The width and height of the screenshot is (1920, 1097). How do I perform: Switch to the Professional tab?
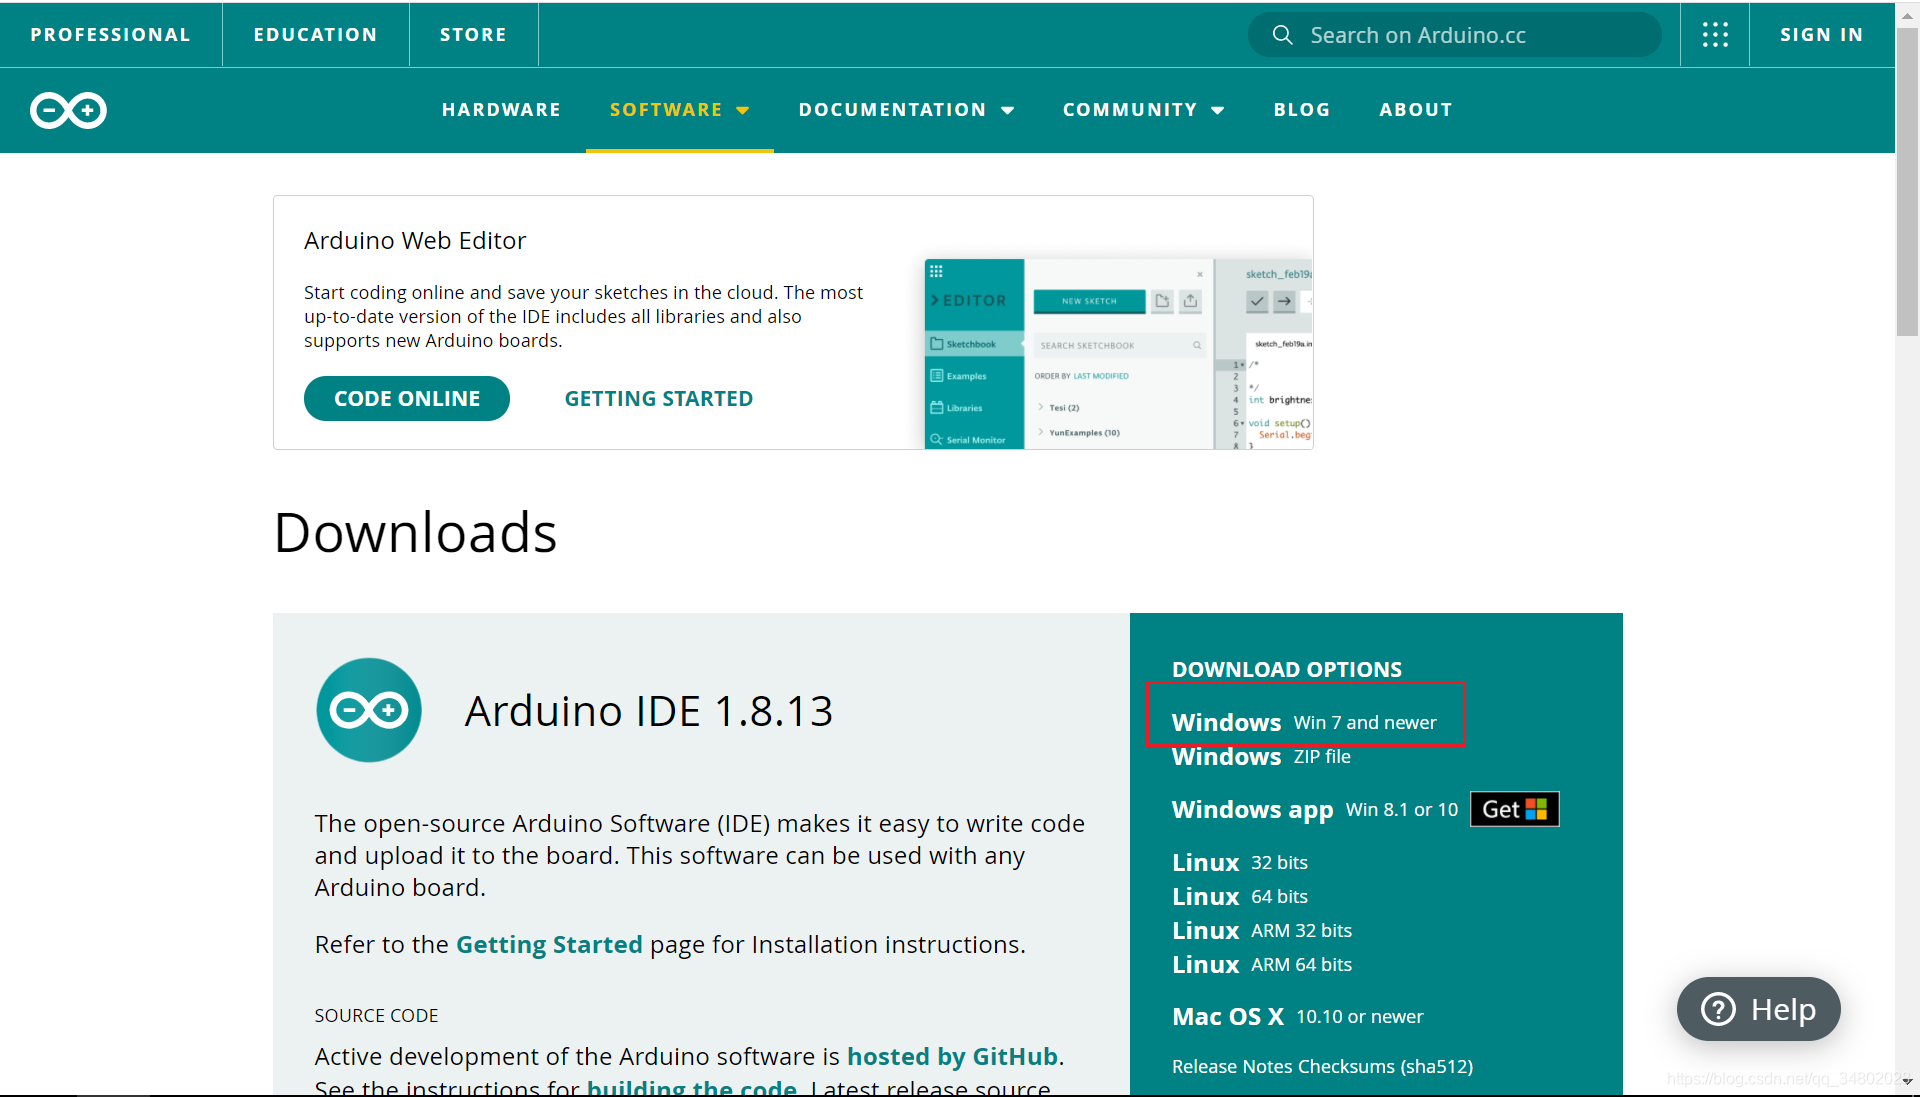pyautogui.click(x=111, y=35)
